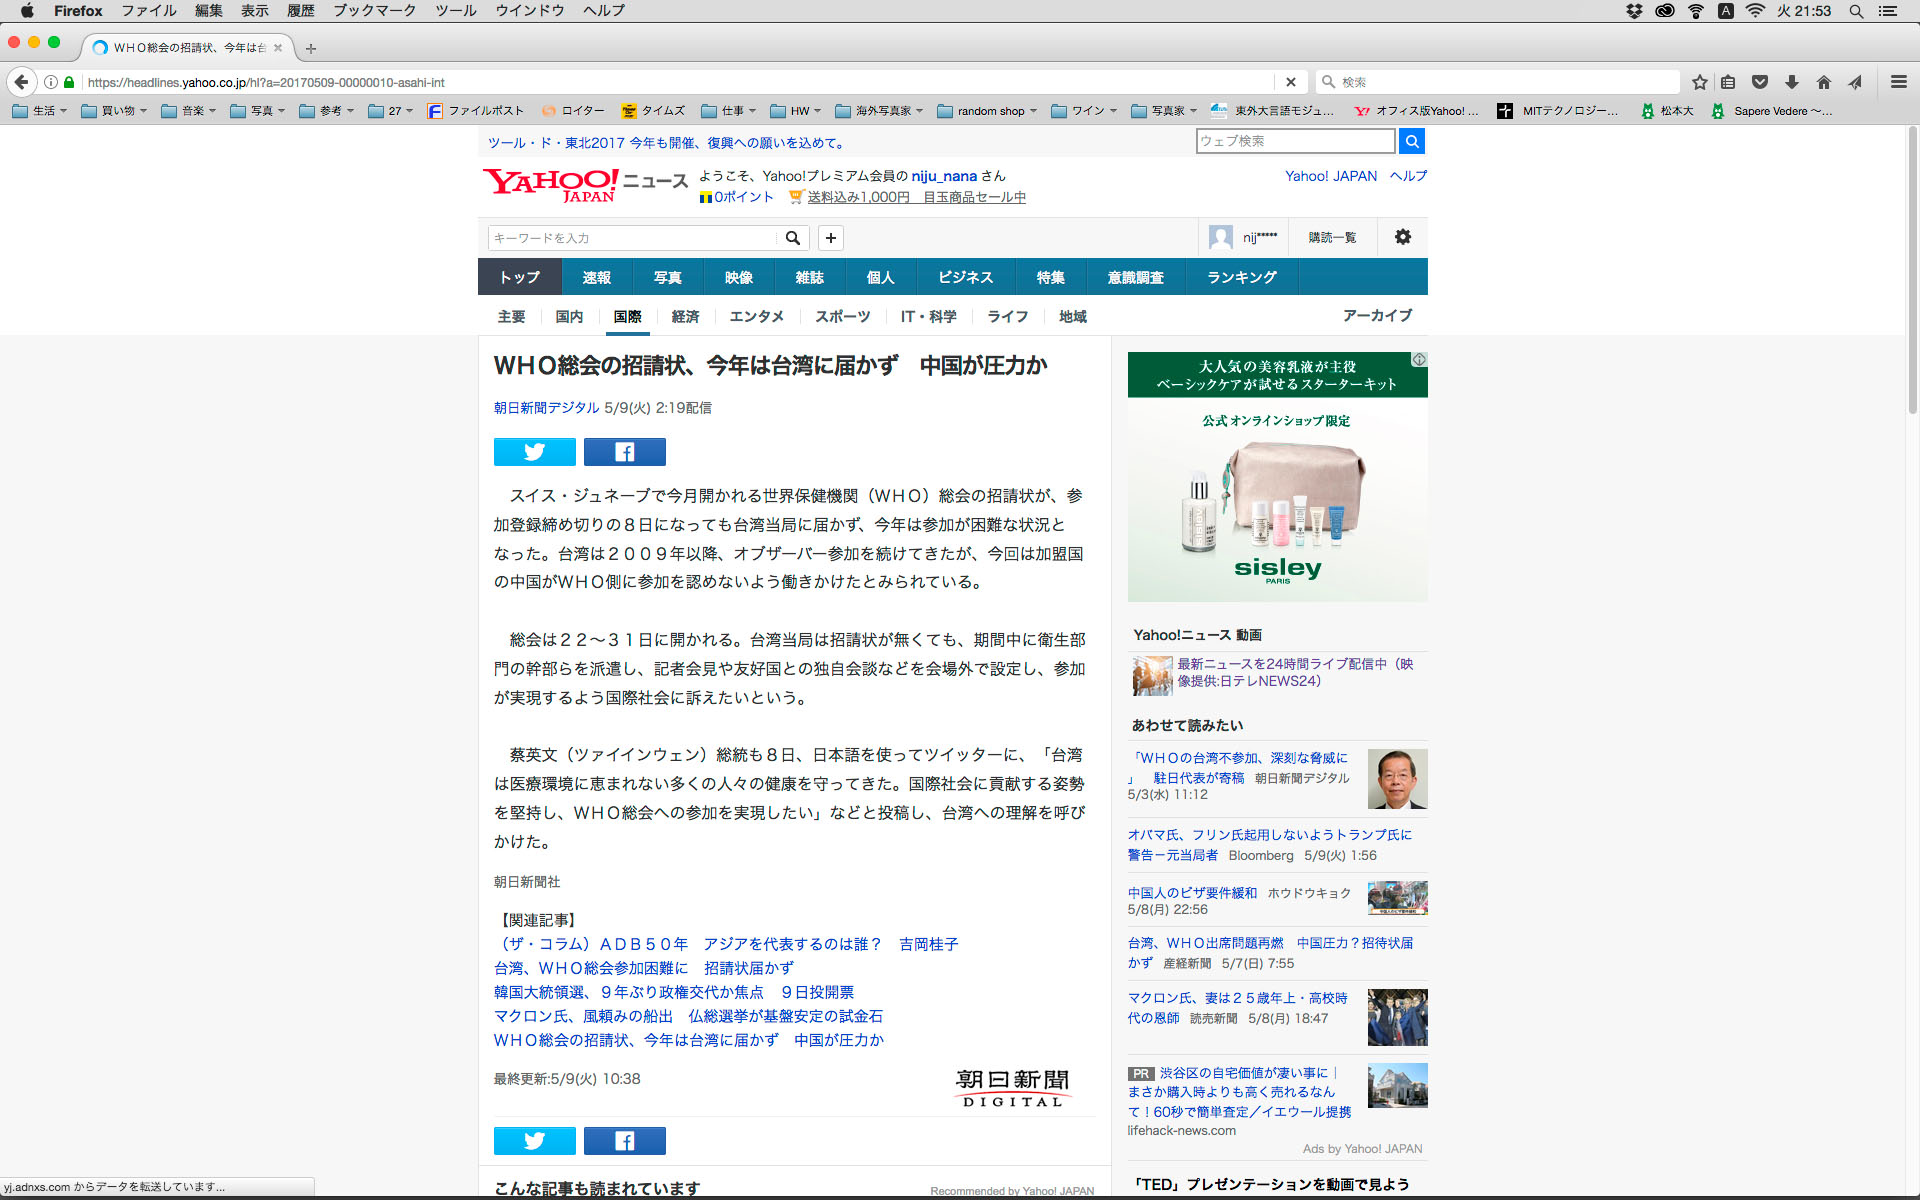This screenshot has height=1200, width=1920.
Task: Open the ブックマーク menu in menu bar
Action: point(374,11)
